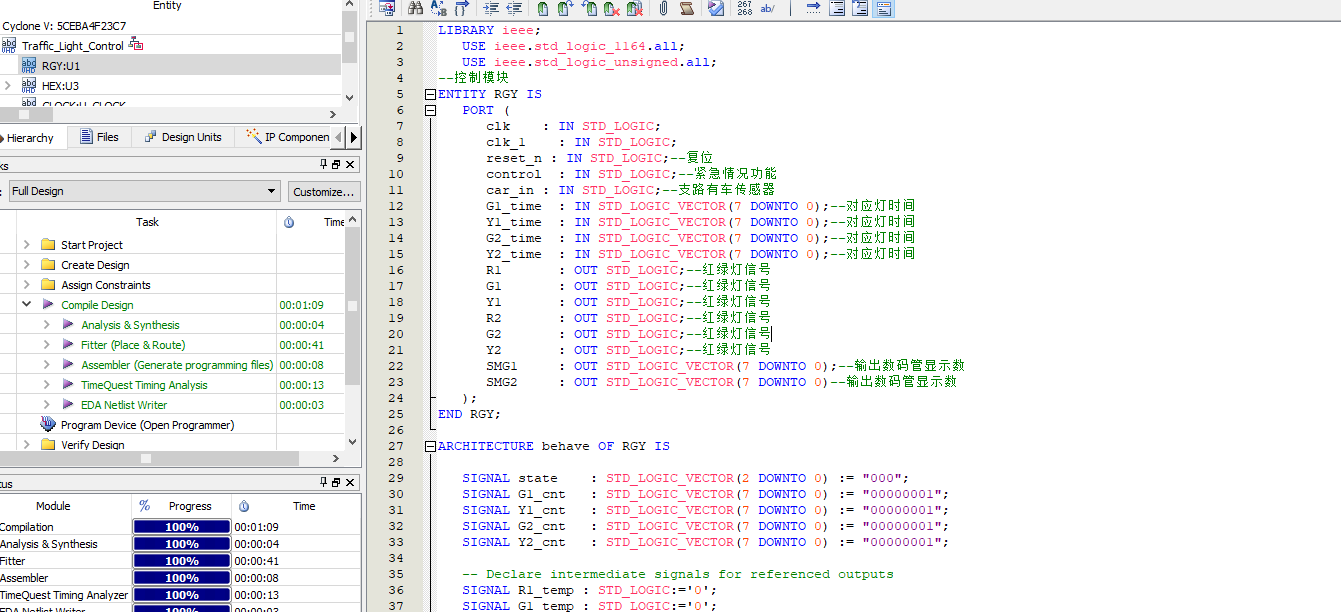
Task: Click the increase indent icon
Action: (491, 8)
